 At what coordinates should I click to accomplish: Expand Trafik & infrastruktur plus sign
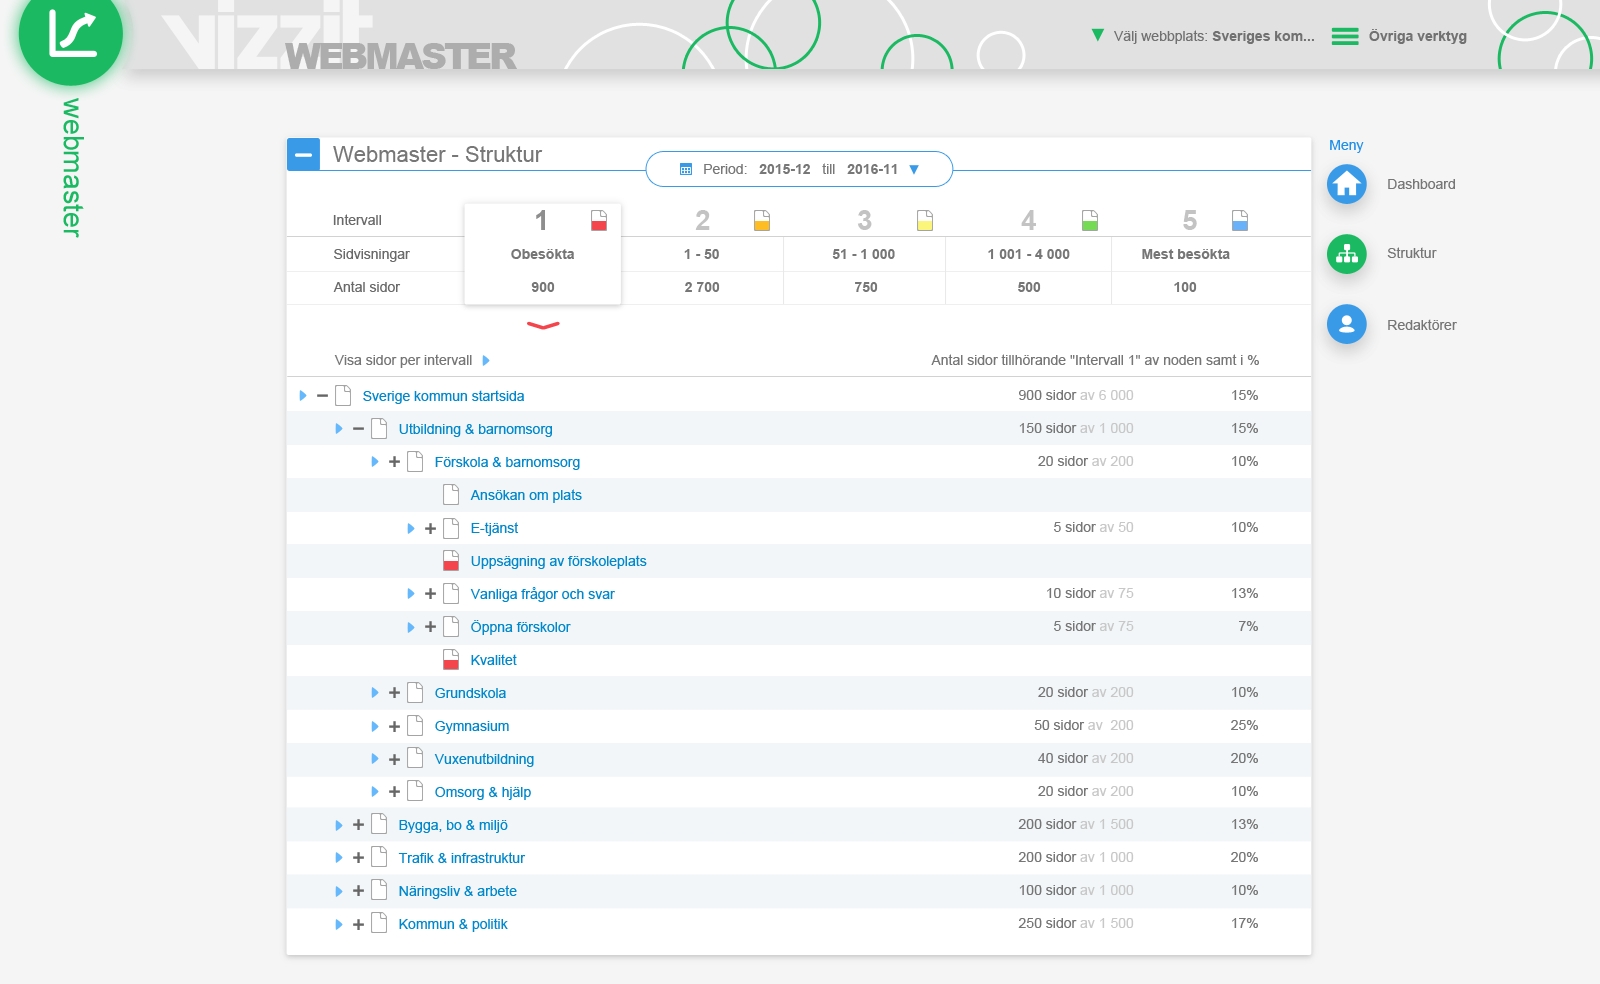pos(358,858)
